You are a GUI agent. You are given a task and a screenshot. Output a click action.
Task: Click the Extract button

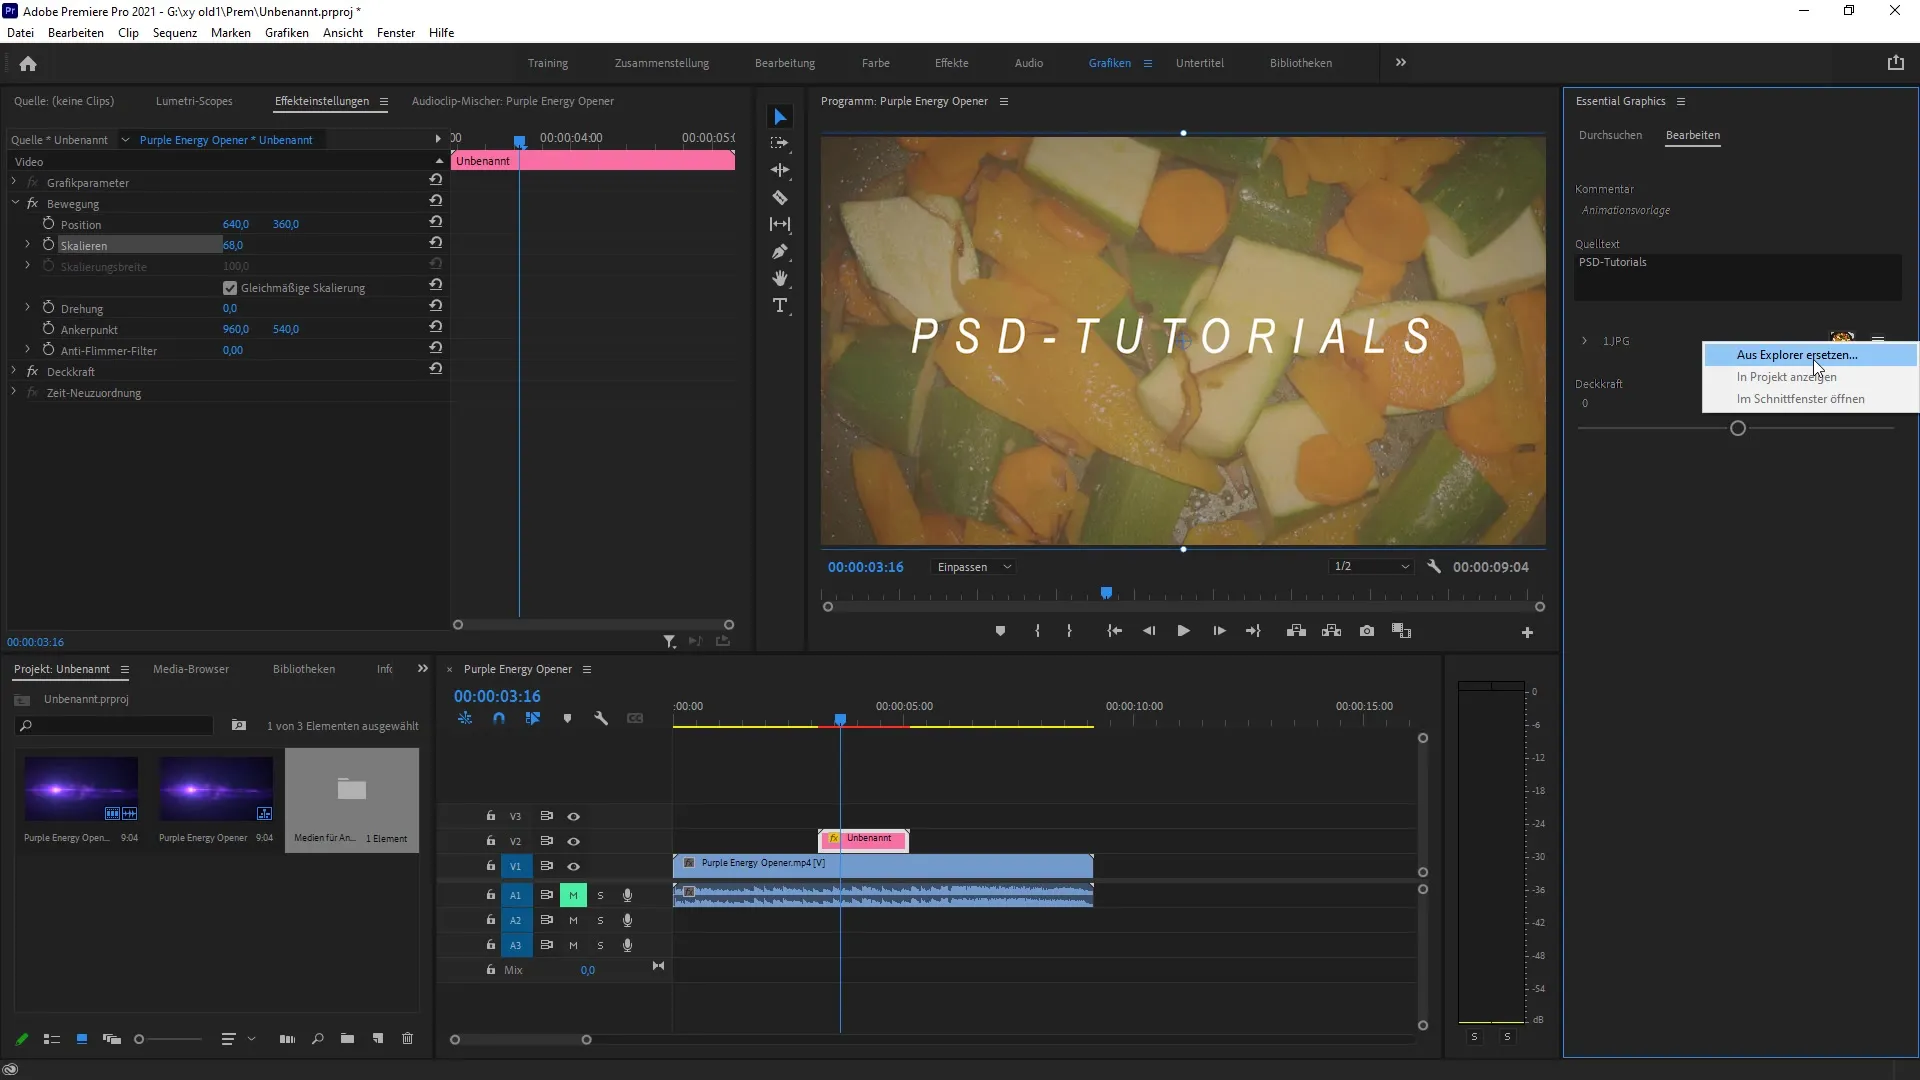pos(1331,631)
